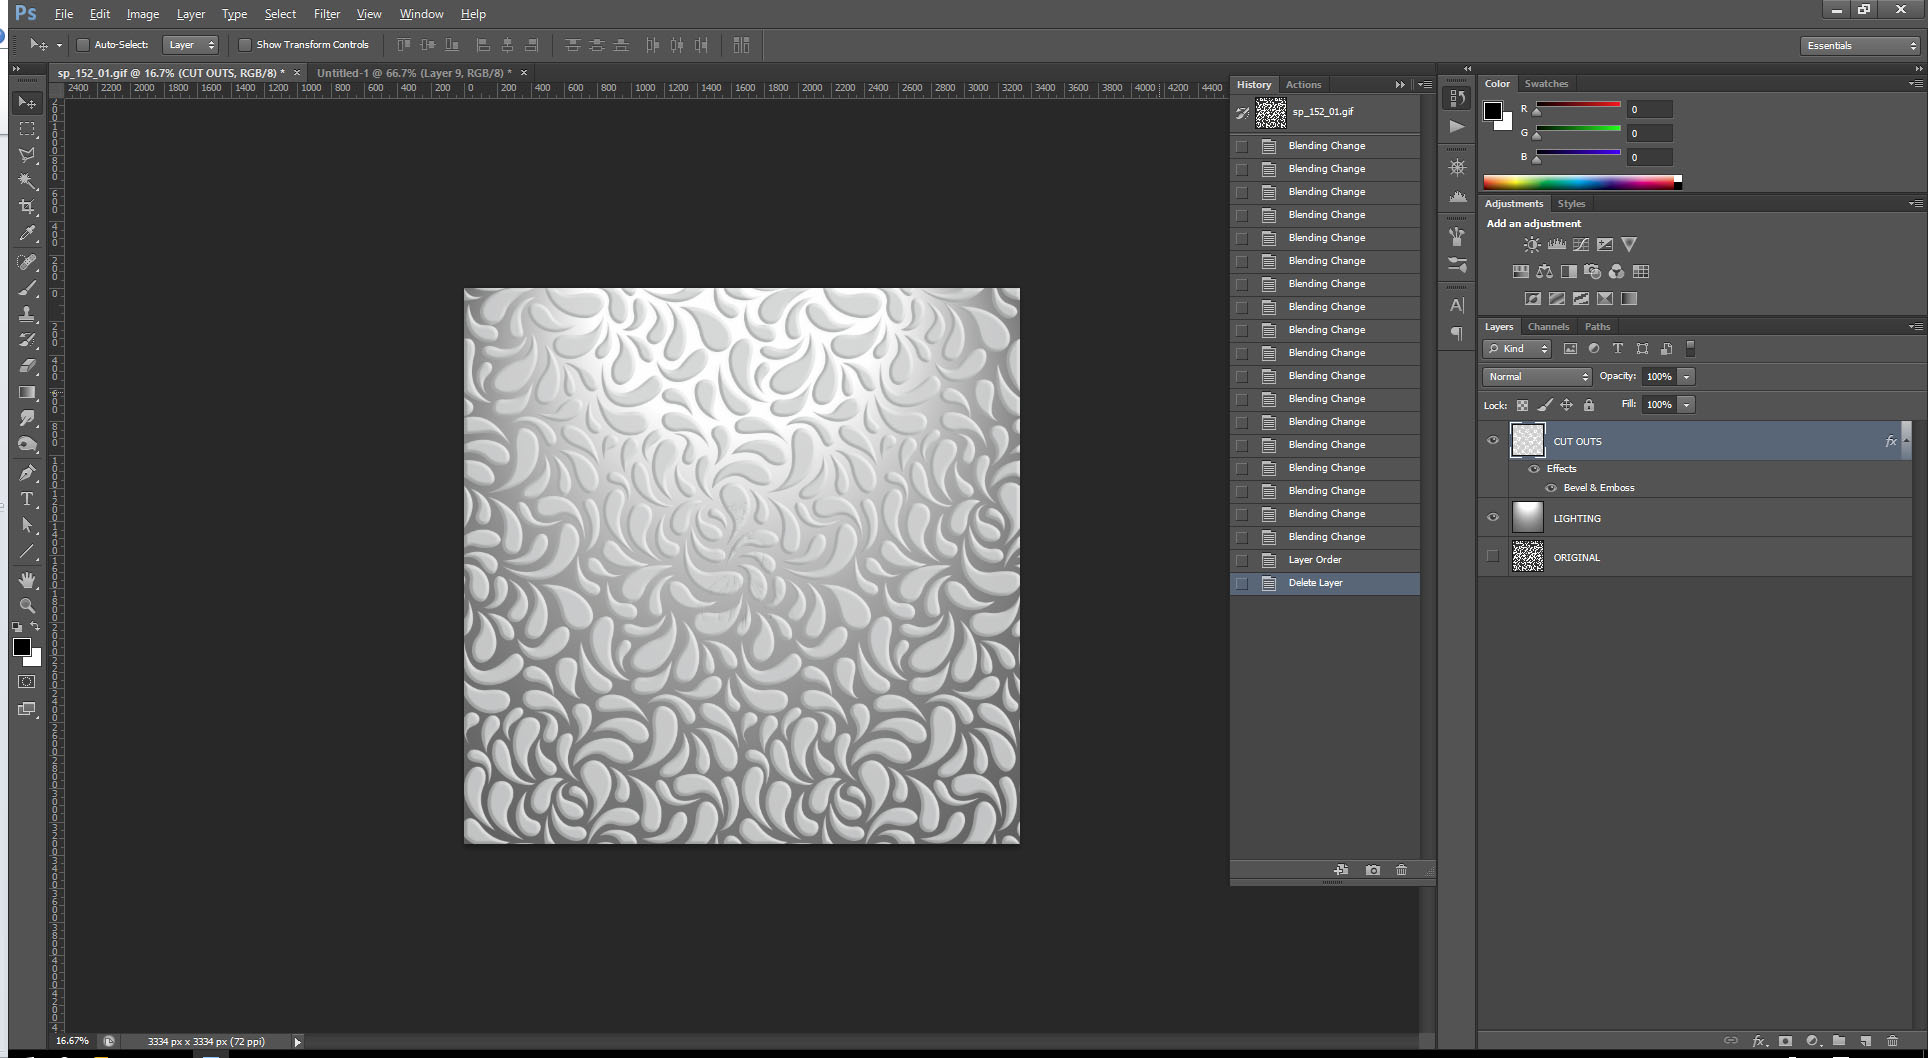Open the Filter menu
This screenshot has height=1058, width=1928.
click(x=327, y=14)
